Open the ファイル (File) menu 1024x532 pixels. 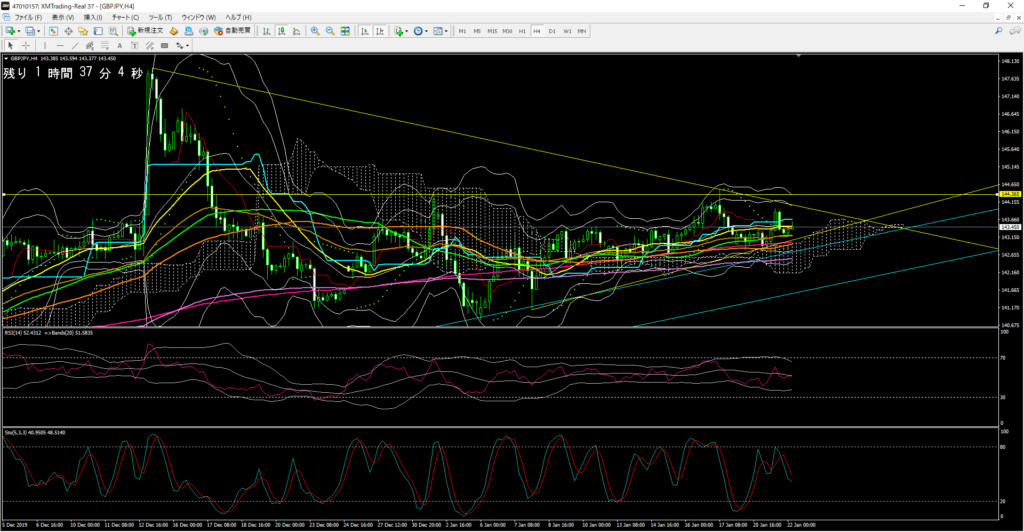click(28, 18)
